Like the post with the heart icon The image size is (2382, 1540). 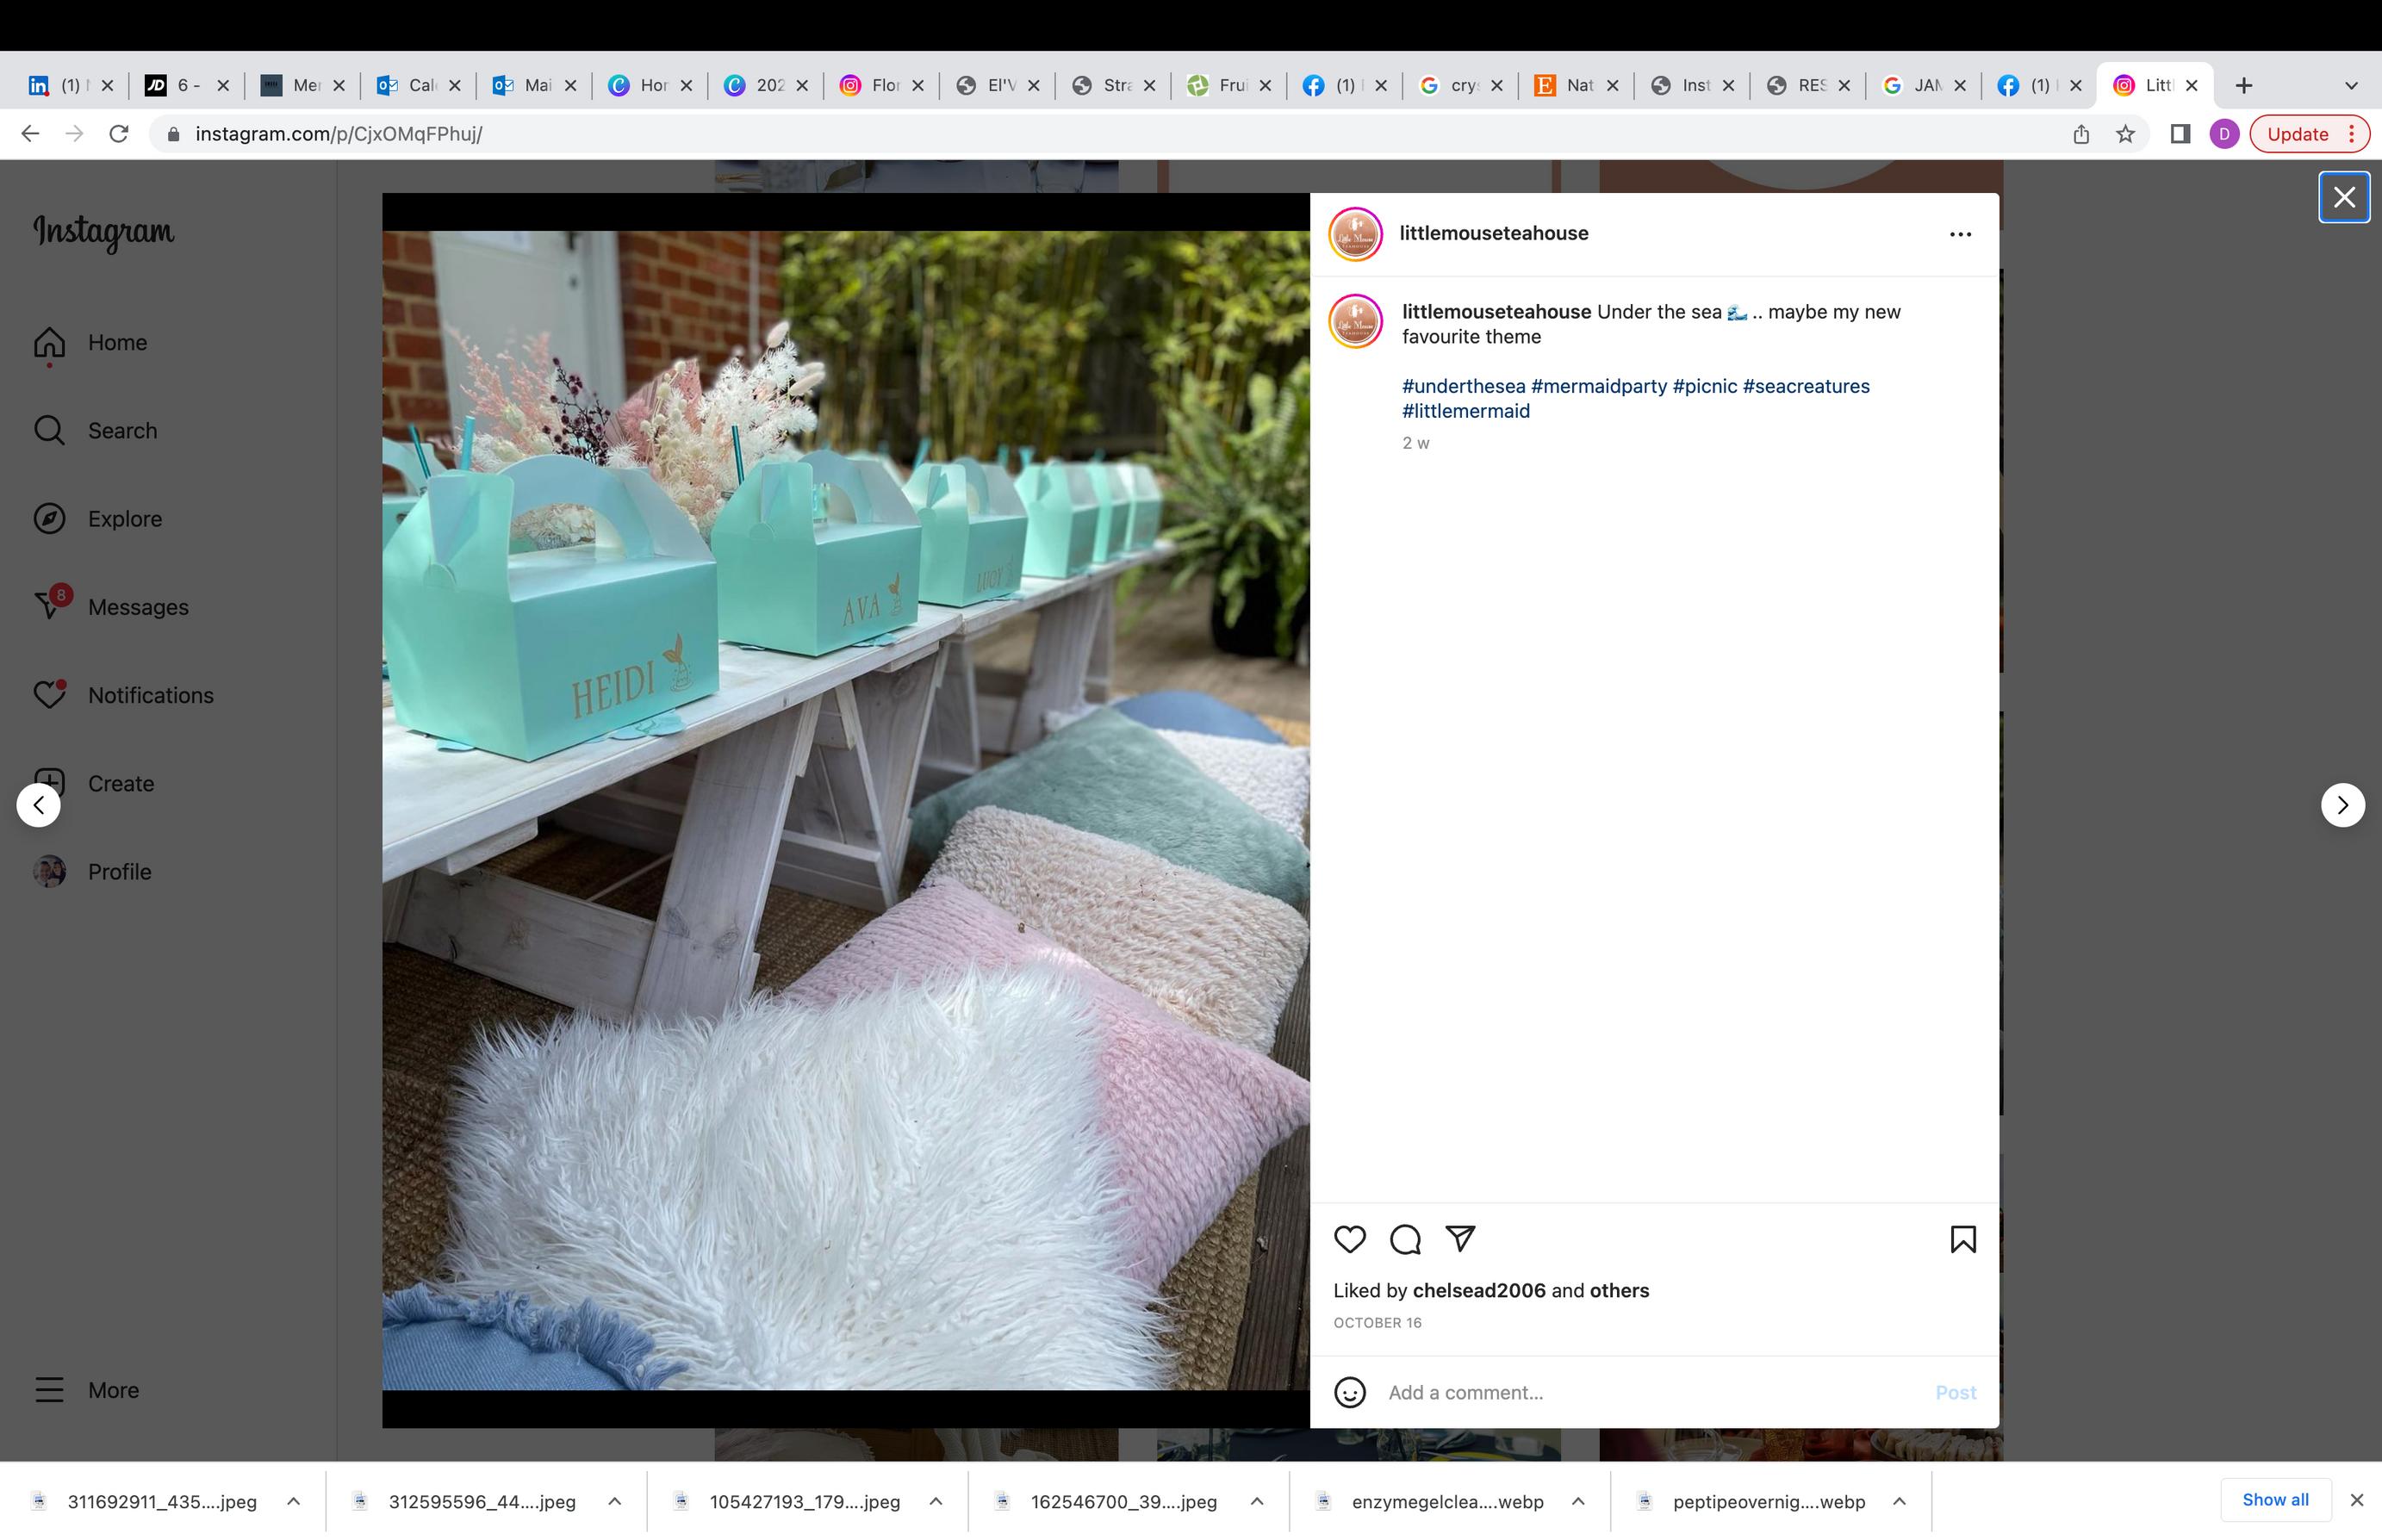1349,1239
